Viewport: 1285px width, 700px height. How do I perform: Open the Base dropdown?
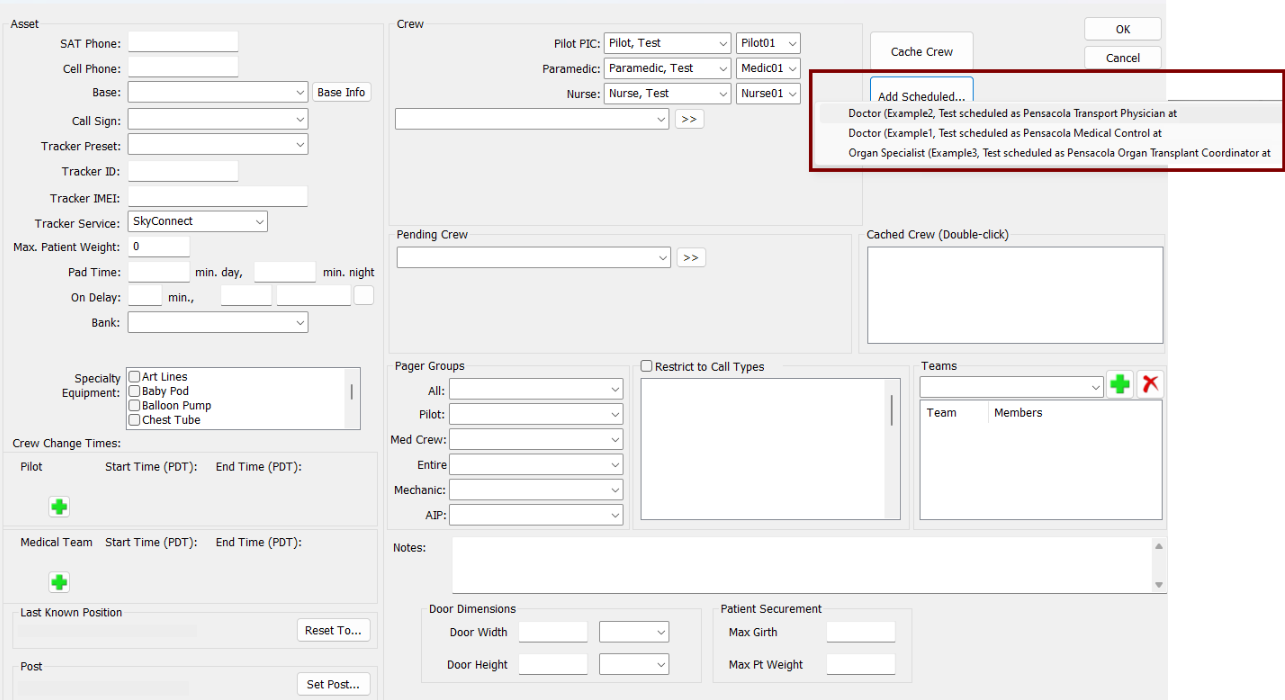(x=218, y=92)
